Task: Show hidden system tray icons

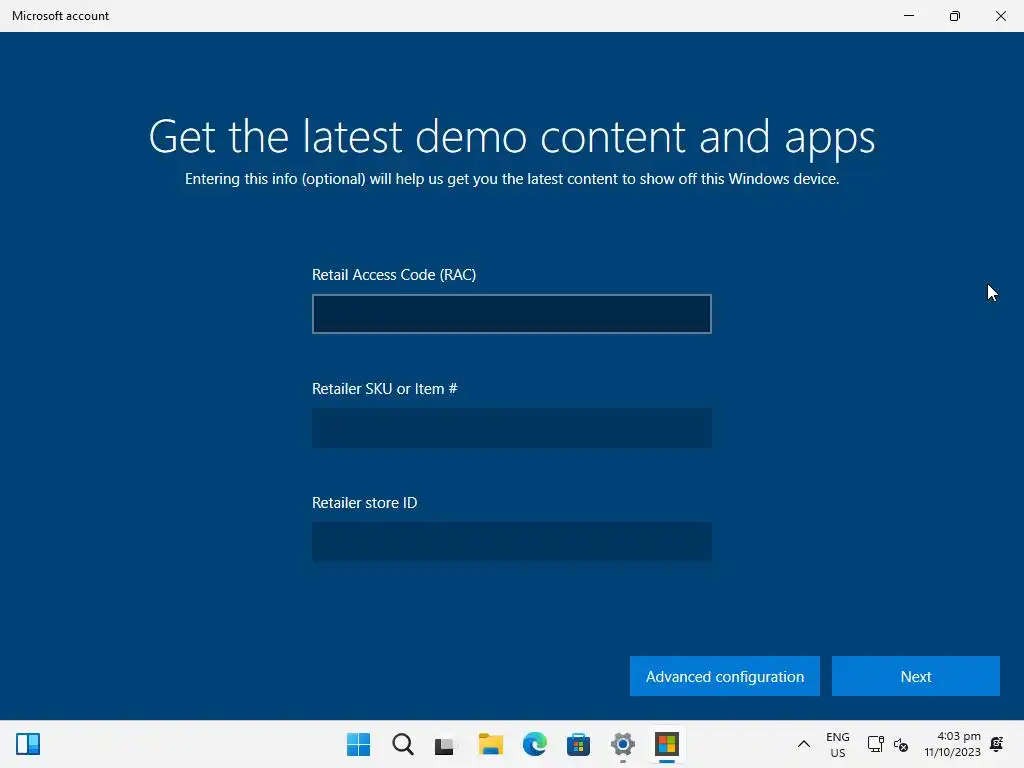Action: click(804, 744)
